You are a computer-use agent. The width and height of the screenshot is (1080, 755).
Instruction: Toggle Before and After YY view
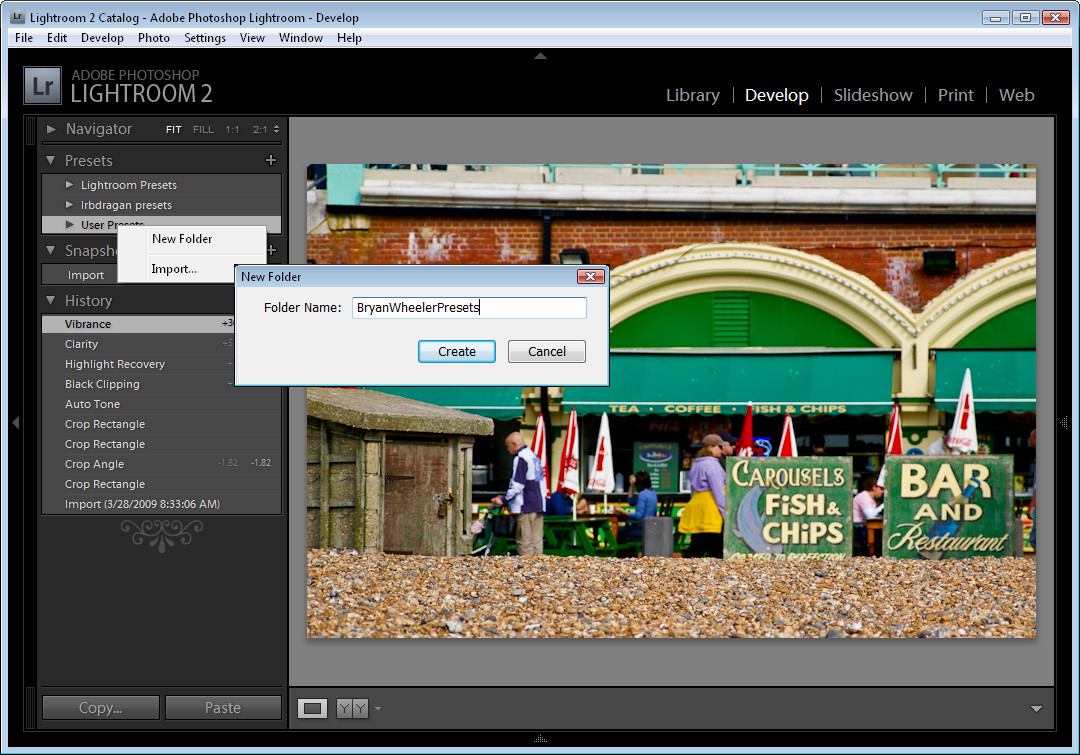point(352,708)
